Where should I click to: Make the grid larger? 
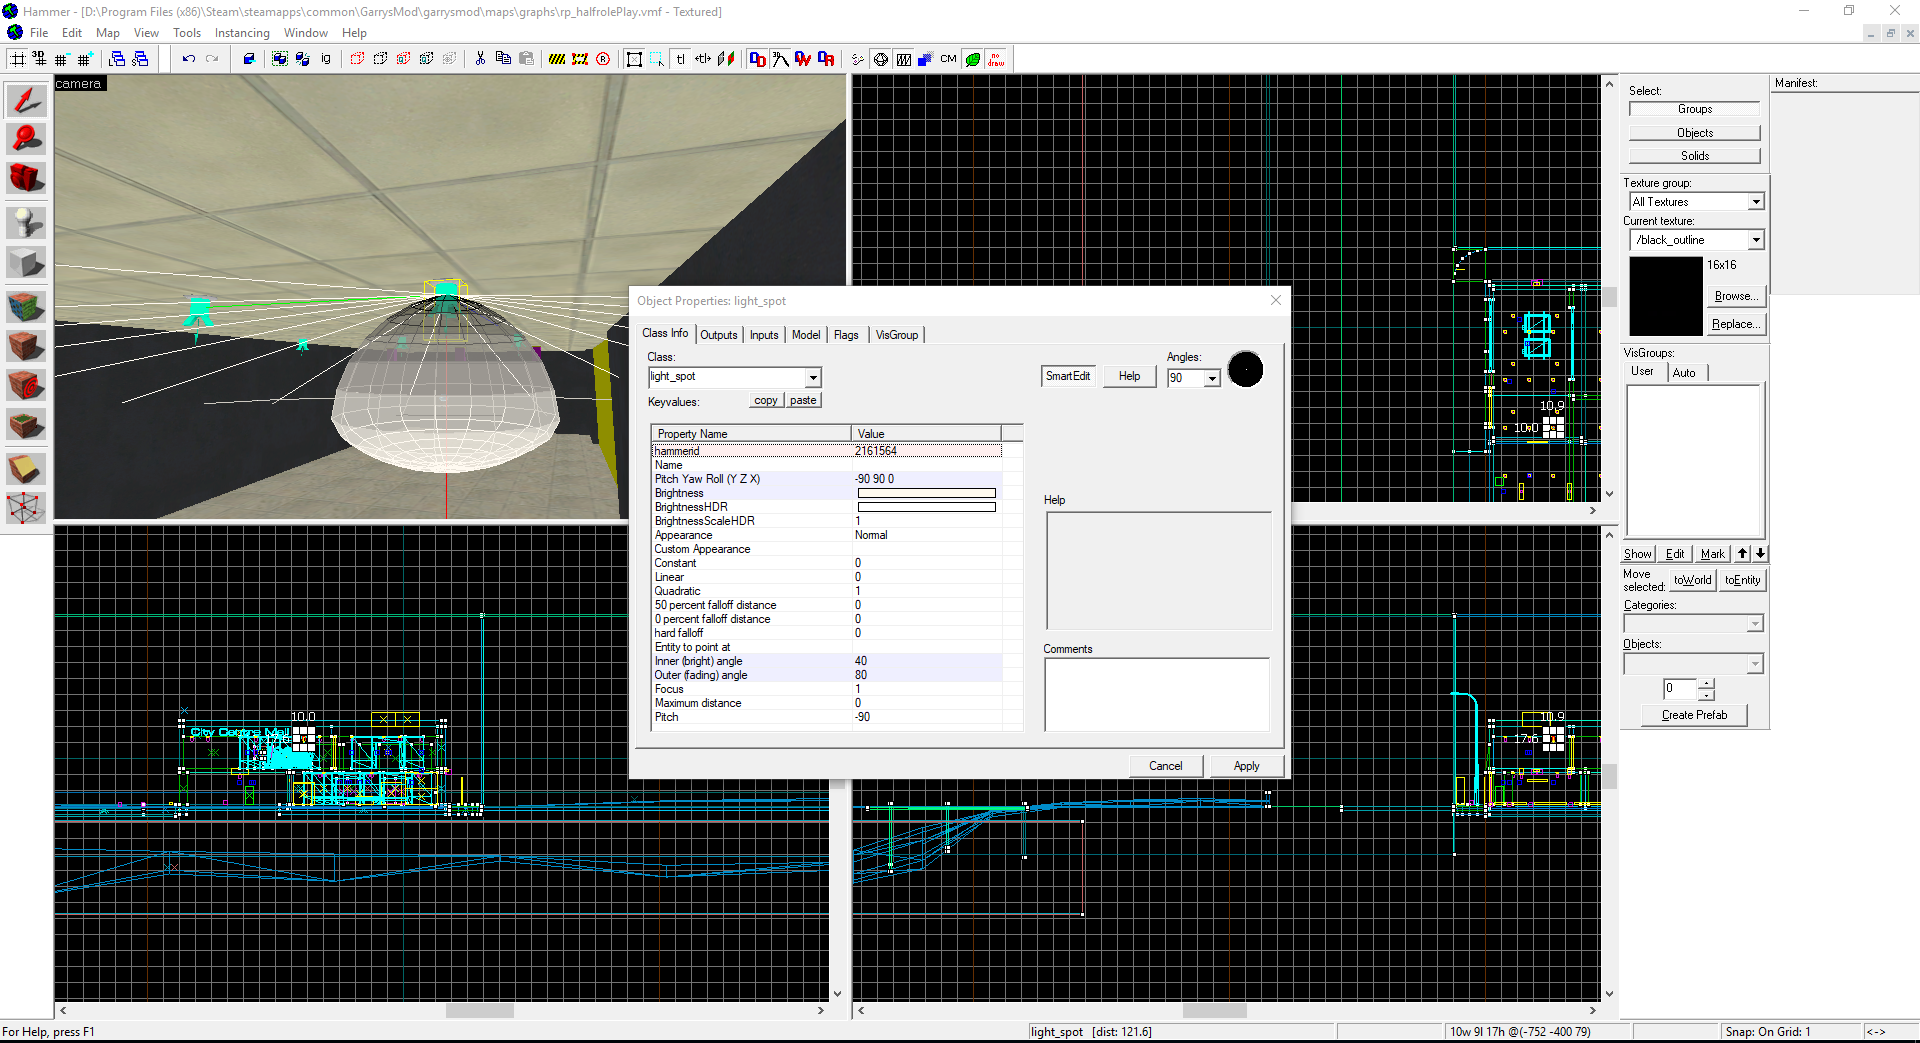tap(85, 59)
